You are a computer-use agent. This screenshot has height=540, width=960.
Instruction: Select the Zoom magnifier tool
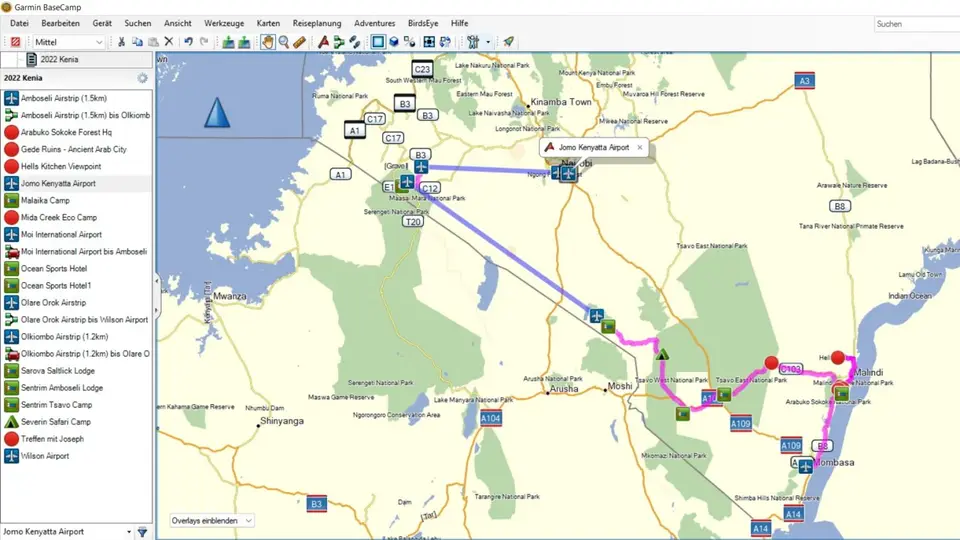point(283,42)
